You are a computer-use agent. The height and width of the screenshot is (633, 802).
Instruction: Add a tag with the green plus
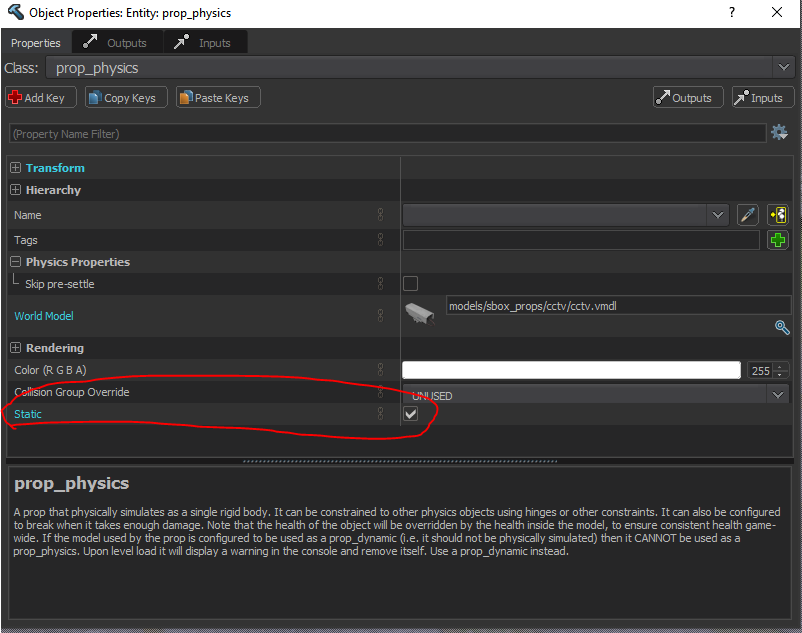pos(778,239)
